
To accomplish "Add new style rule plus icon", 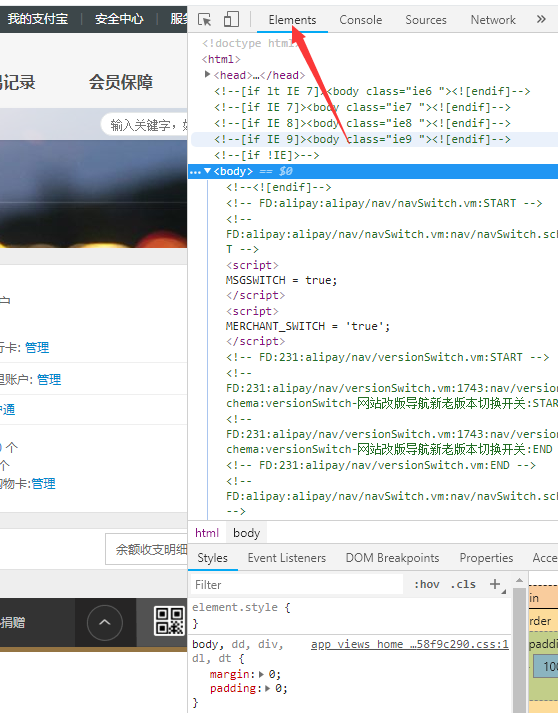I will [495, 584].
